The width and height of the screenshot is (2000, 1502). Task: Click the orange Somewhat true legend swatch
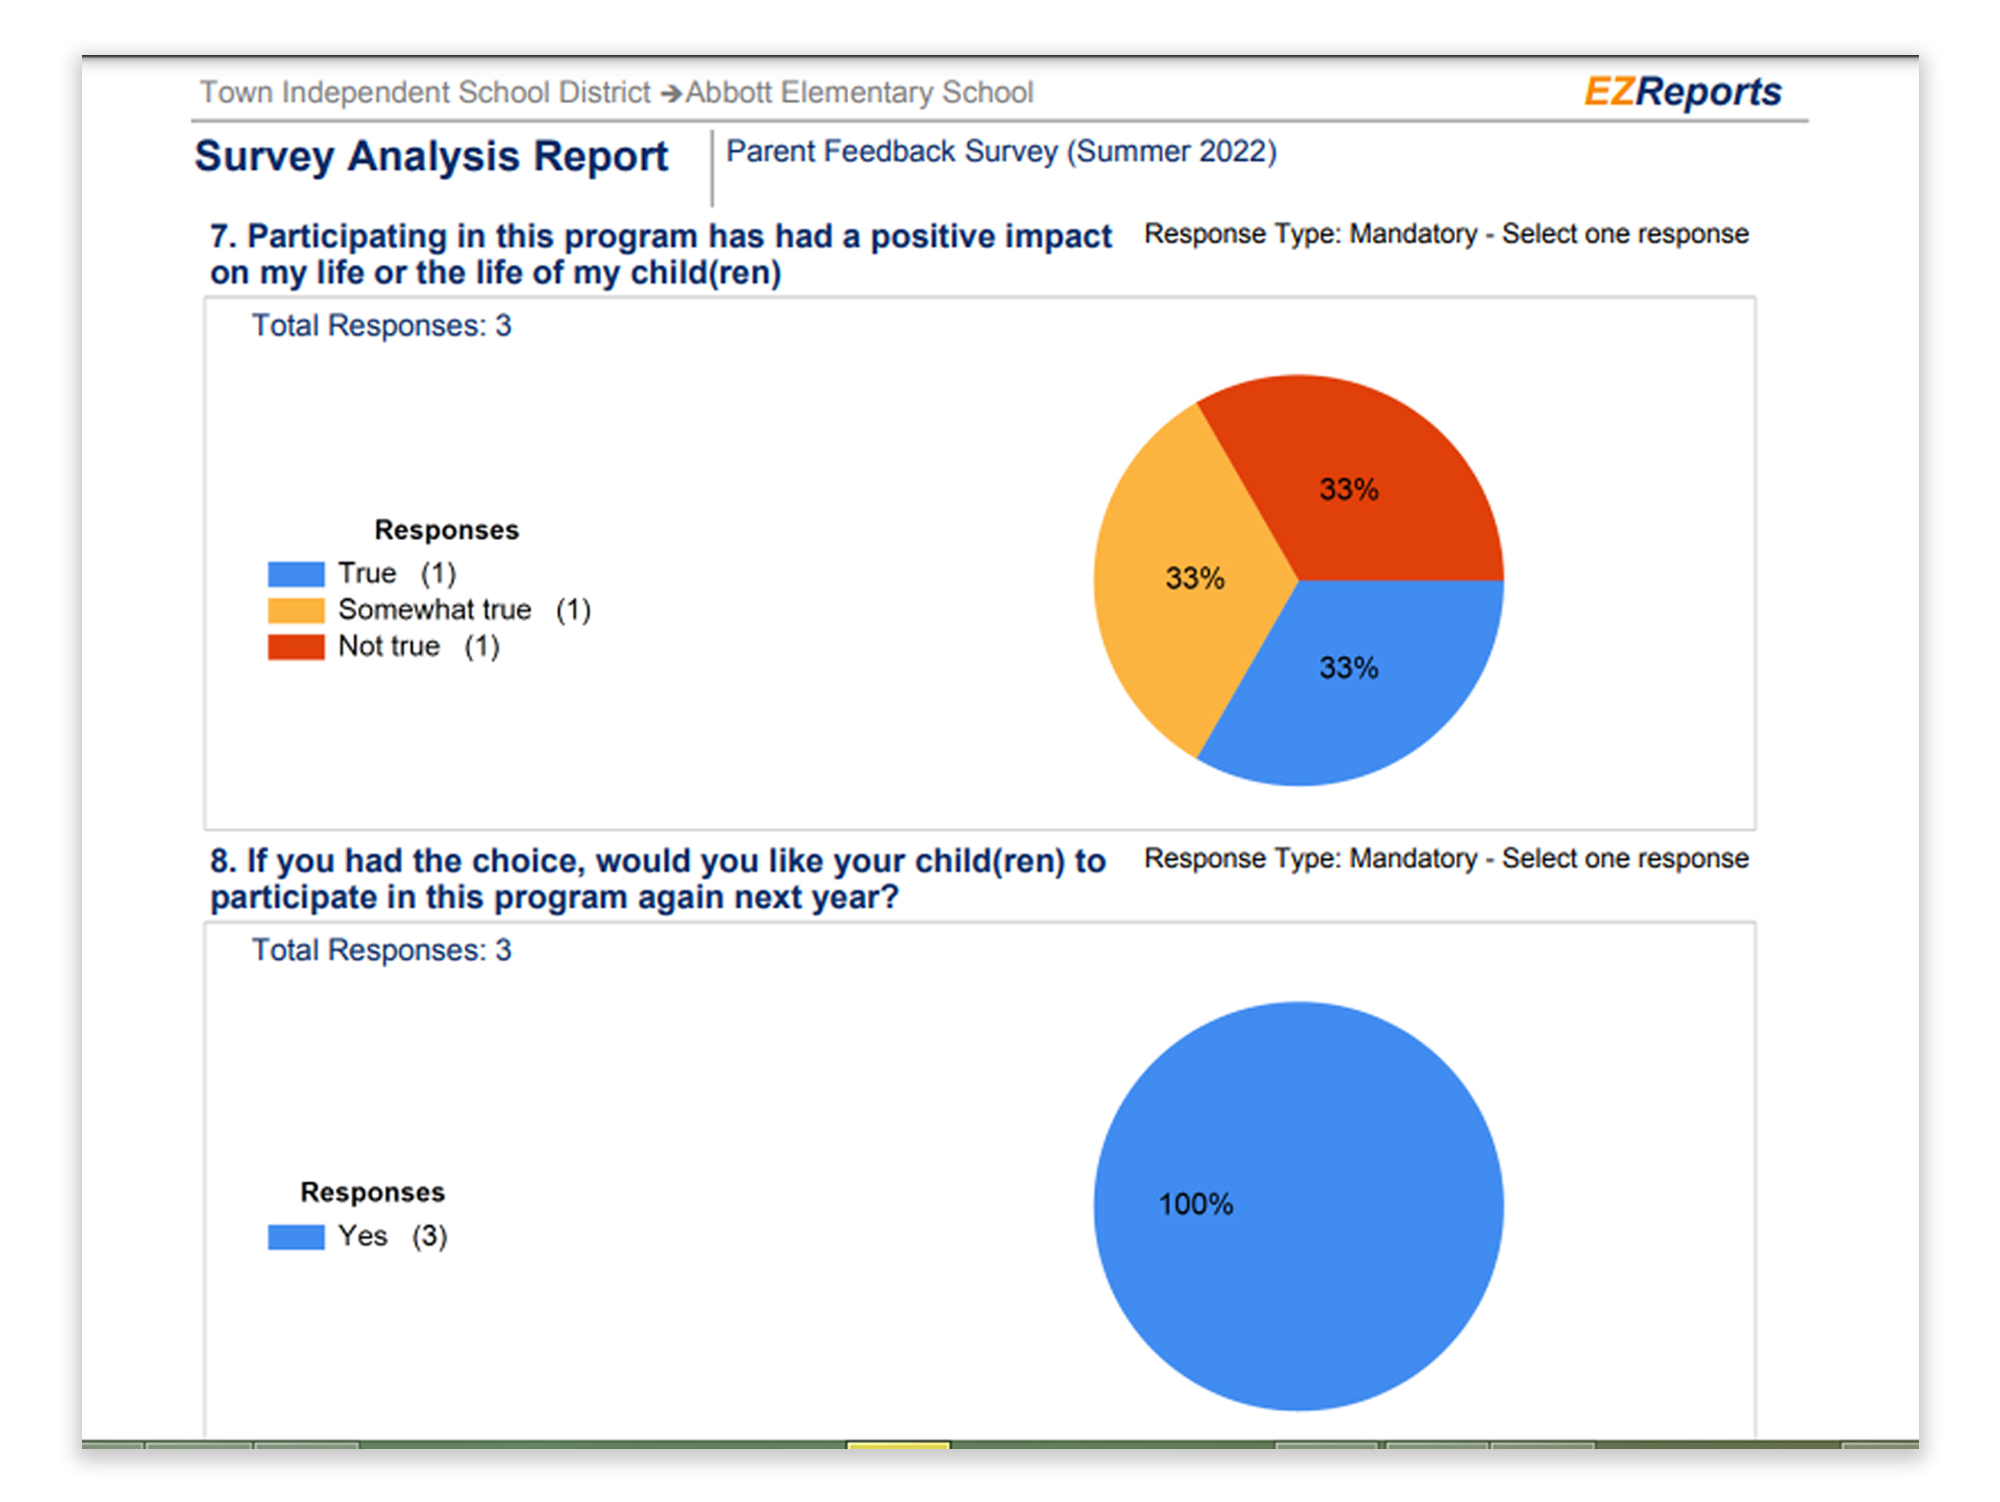[296, 610]
